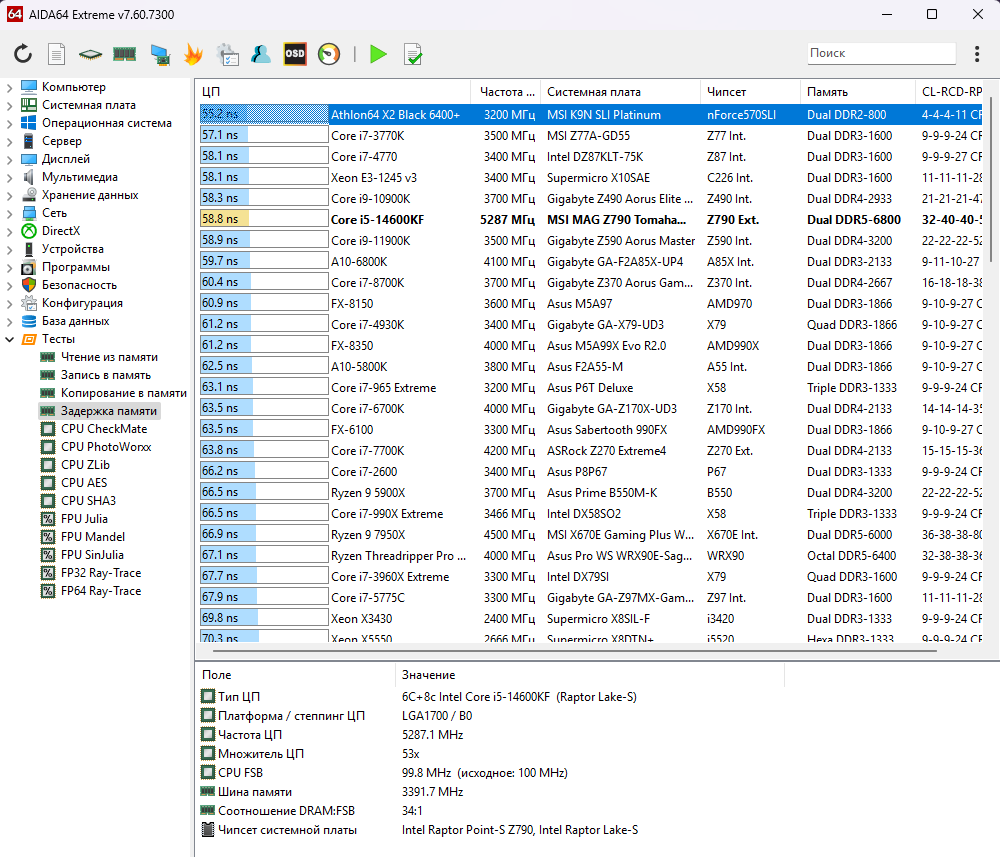1000x857 pixels.
Task: Expand the Сервер tree node
Action: click(9, 141)
